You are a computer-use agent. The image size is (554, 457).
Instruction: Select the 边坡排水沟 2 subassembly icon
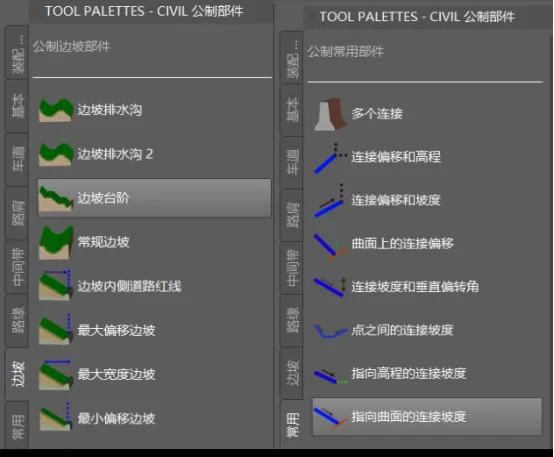pos(55,154)
